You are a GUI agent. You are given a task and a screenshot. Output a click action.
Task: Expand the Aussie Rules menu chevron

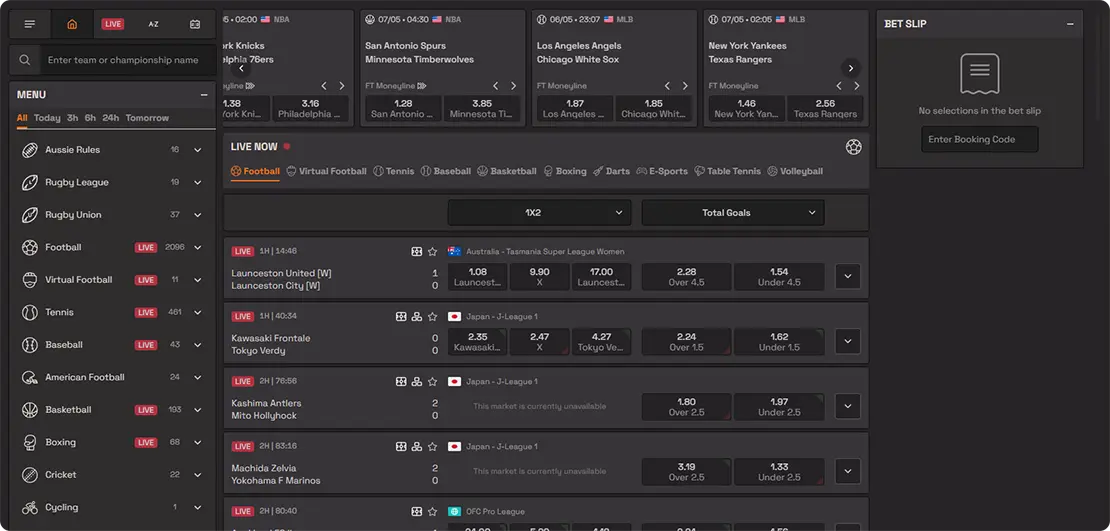pyautogui.click(x=198, y=150)
